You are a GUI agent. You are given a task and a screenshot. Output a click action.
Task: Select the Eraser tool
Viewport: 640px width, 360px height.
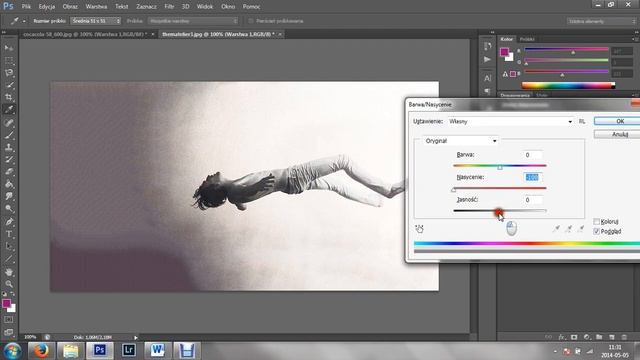click(9, 171)
